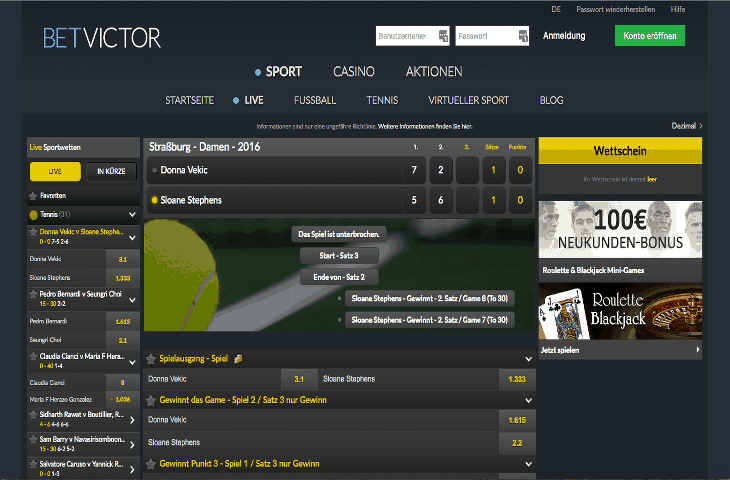Open the SPORT main tab
Viewport: 730px width, 480px height.
pyautogui.click(x=283, y=72)
